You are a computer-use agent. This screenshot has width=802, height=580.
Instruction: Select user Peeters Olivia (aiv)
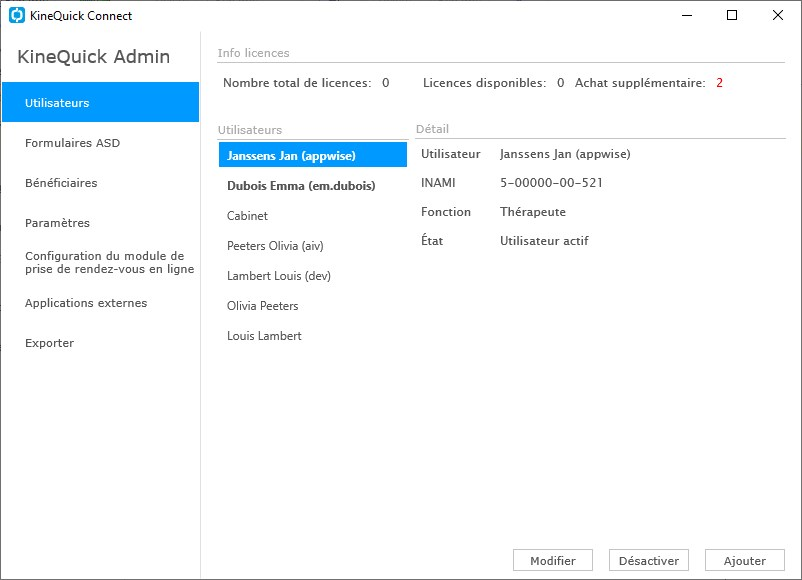pyautogui.click(x=313, y=246)
